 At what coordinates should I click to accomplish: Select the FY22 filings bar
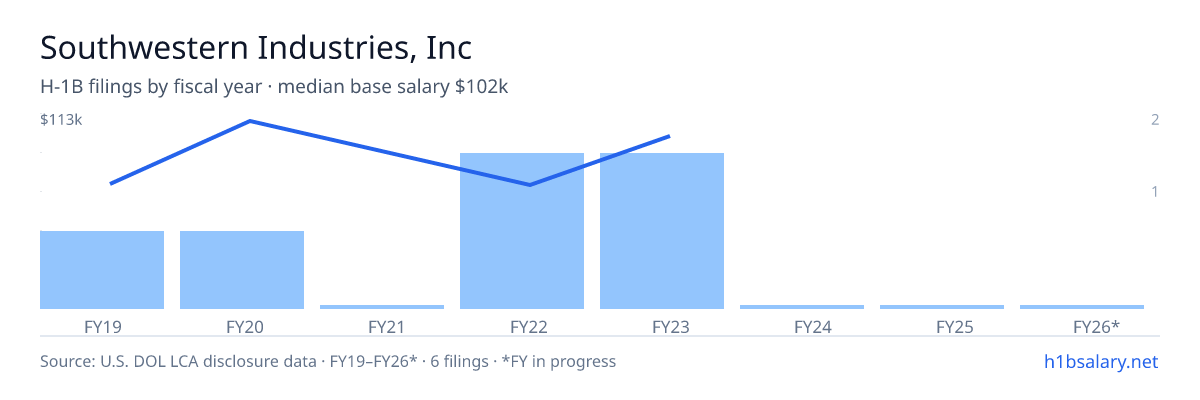tap(522, 231)
